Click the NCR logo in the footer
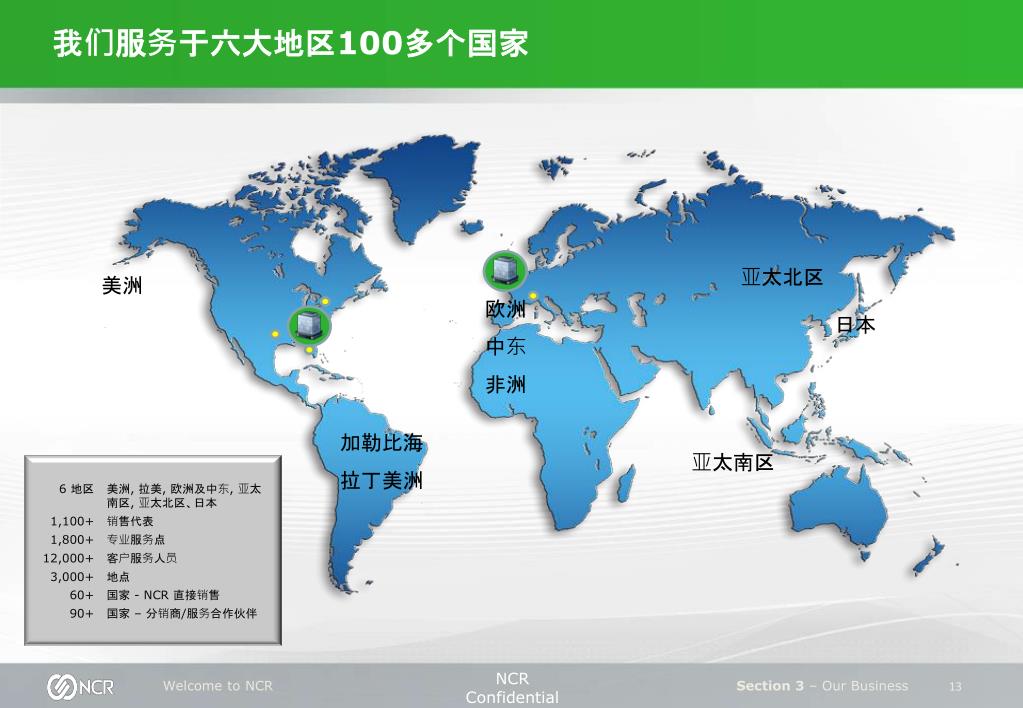1023x708 pixels. pos(81,686)
